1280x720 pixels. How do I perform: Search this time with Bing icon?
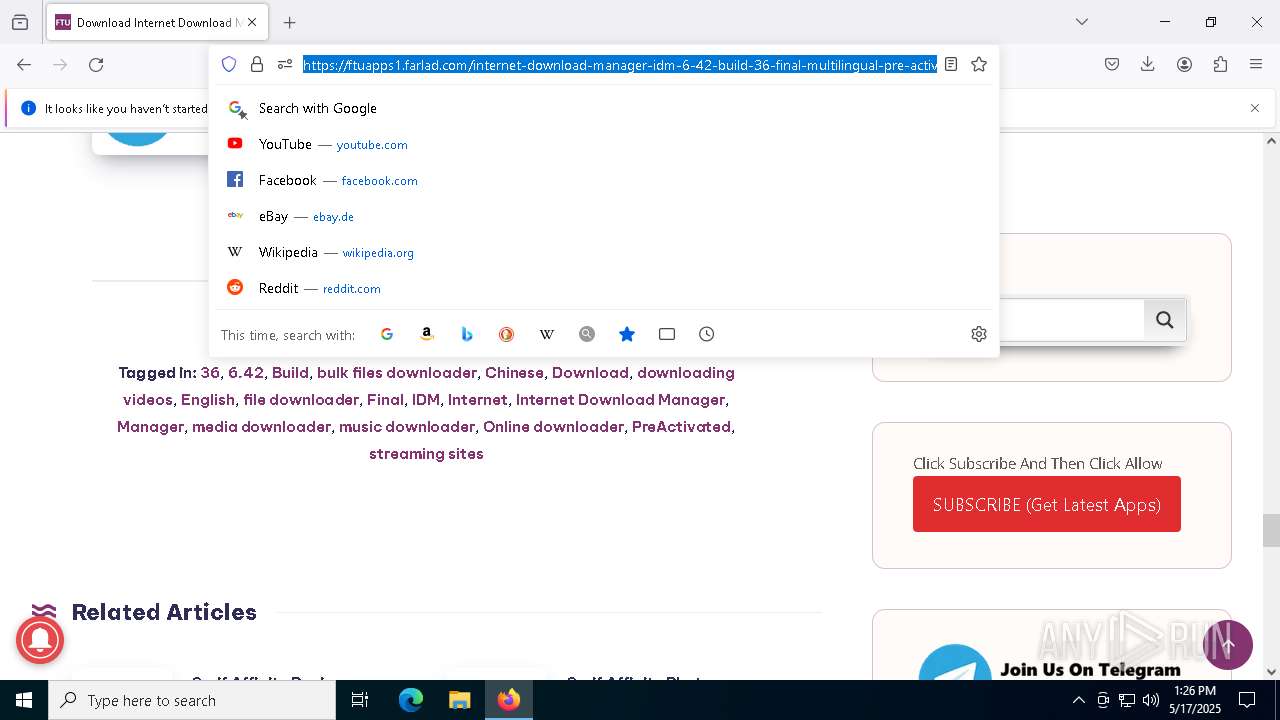[467, 334]
